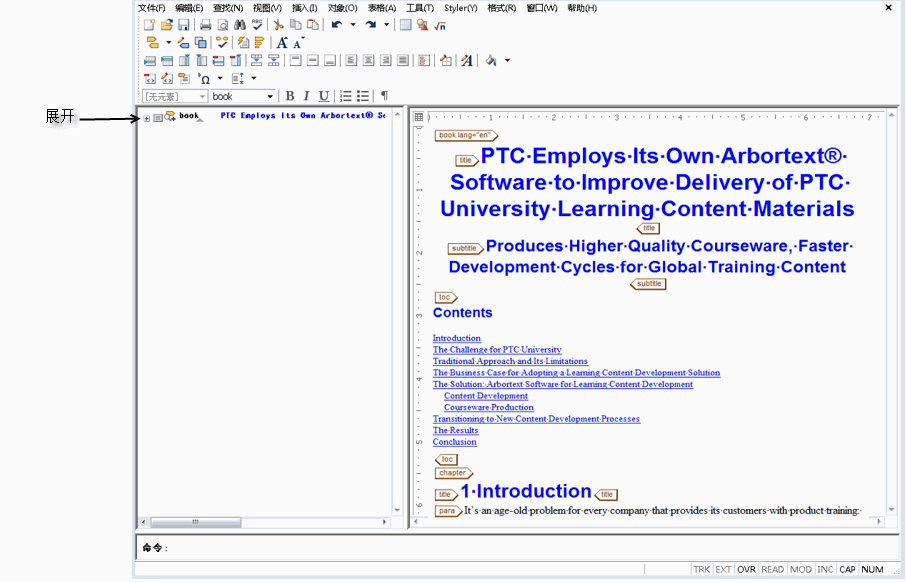Open the 表格(A) menu
This screenshot has height=583, width=906.
point(382,8)
